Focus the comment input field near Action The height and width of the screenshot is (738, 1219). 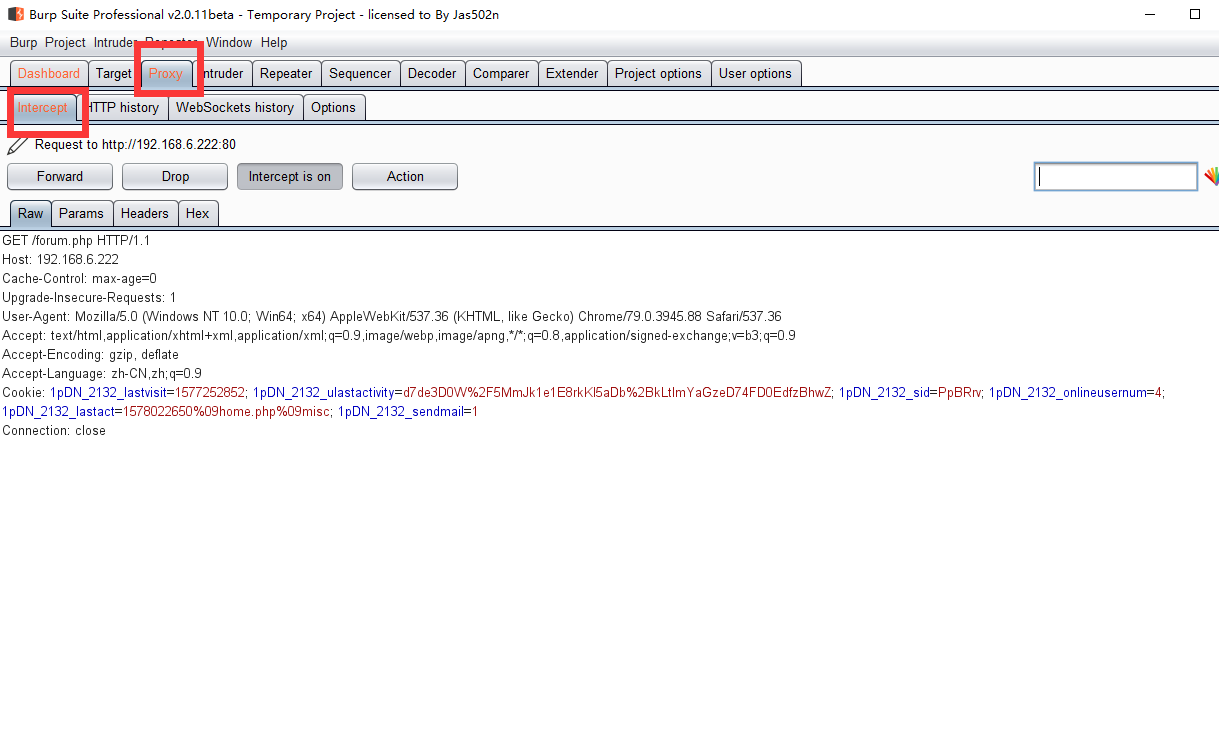coord(1116,177)
